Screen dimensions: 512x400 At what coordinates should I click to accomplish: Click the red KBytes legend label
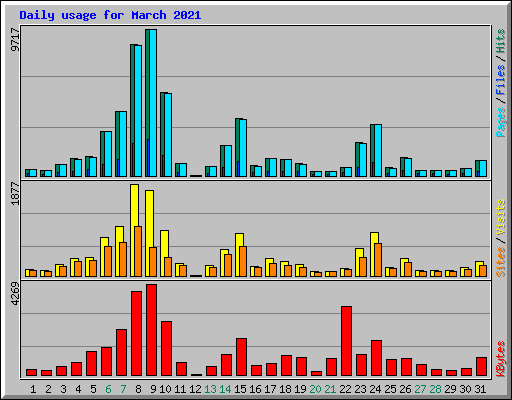point(500,359)
